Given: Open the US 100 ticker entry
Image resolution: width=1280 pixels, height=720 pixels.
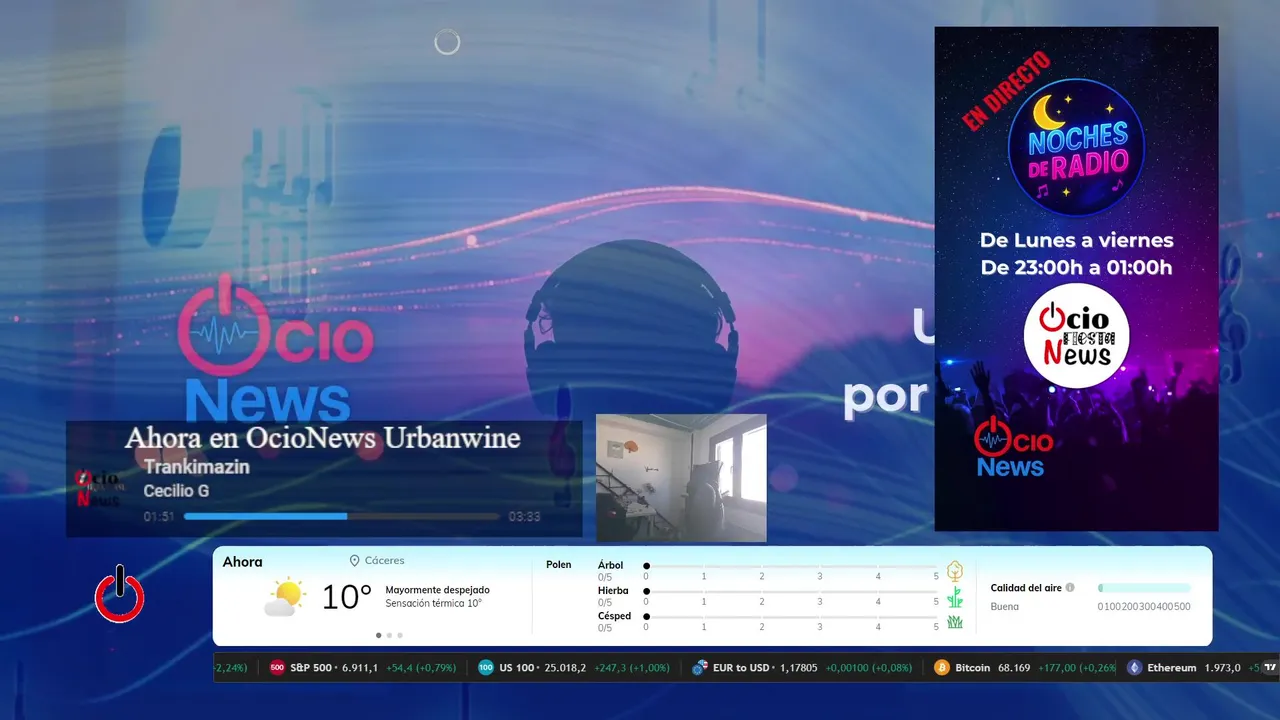Looking at the screenshot, I should tap(574, 668).
